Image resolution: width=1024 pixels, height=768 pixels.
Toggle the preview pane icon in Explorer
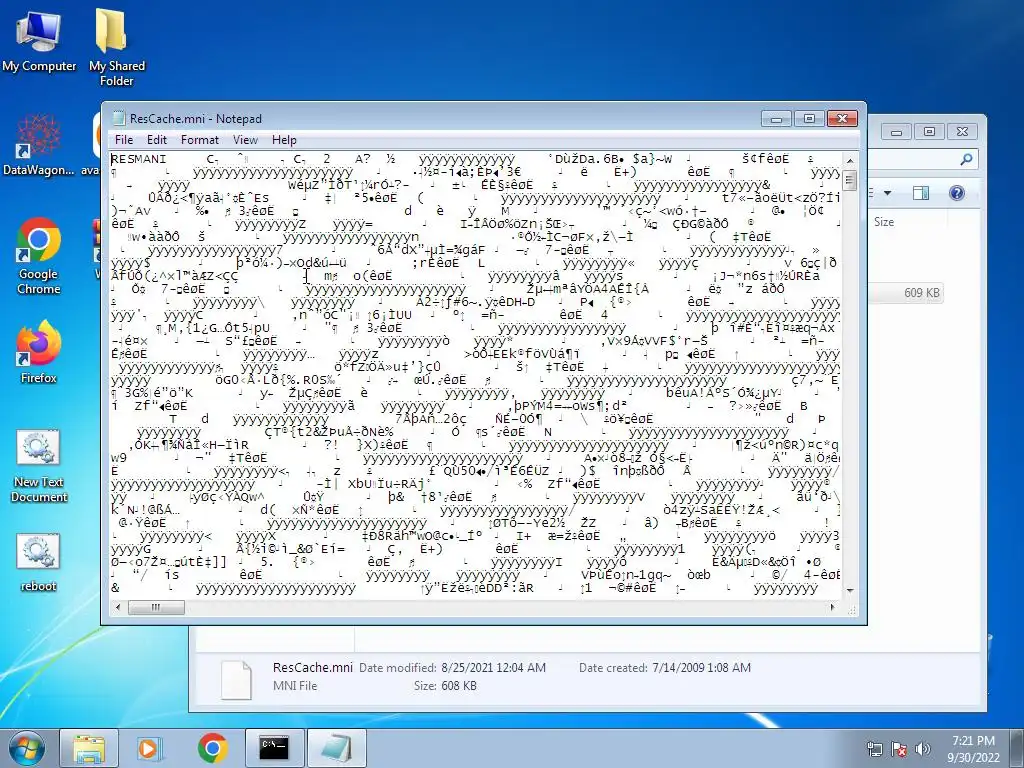[921, 193]
